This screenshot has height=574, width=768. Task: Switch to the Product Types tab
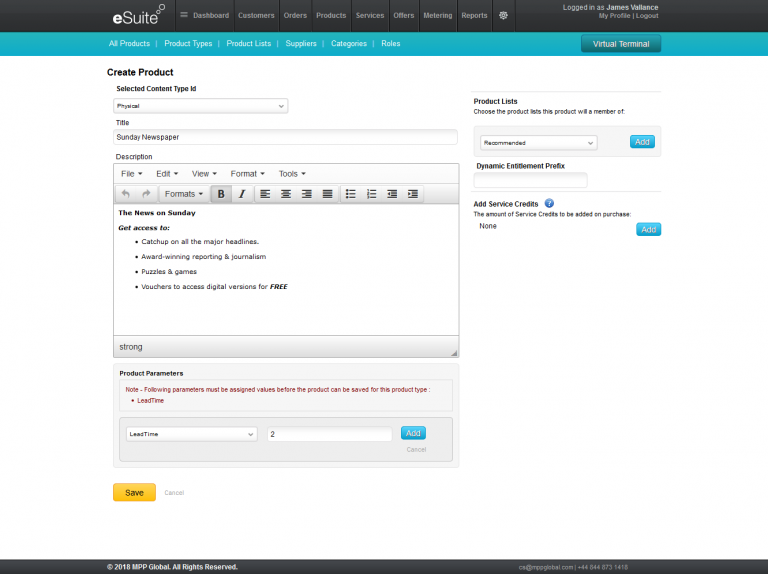[x=188, y=44]
